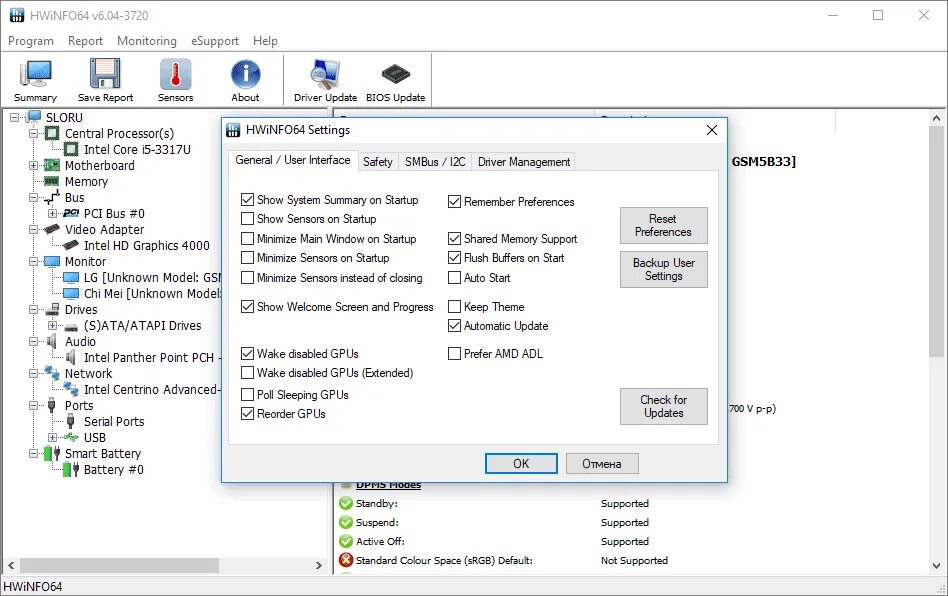Click the Drives icon in the tree

tap(53, 309)
